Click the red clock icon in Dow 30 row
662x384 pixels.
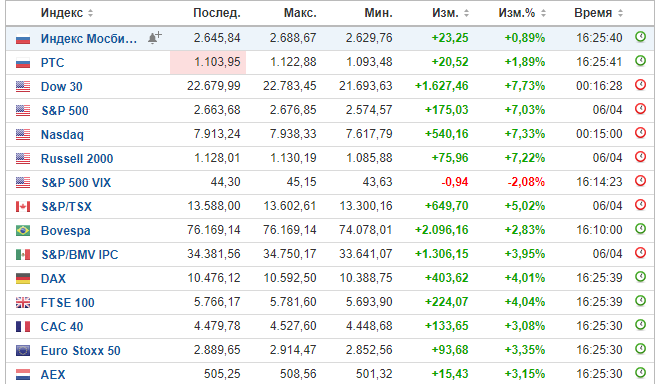click(x=640, y=85)
